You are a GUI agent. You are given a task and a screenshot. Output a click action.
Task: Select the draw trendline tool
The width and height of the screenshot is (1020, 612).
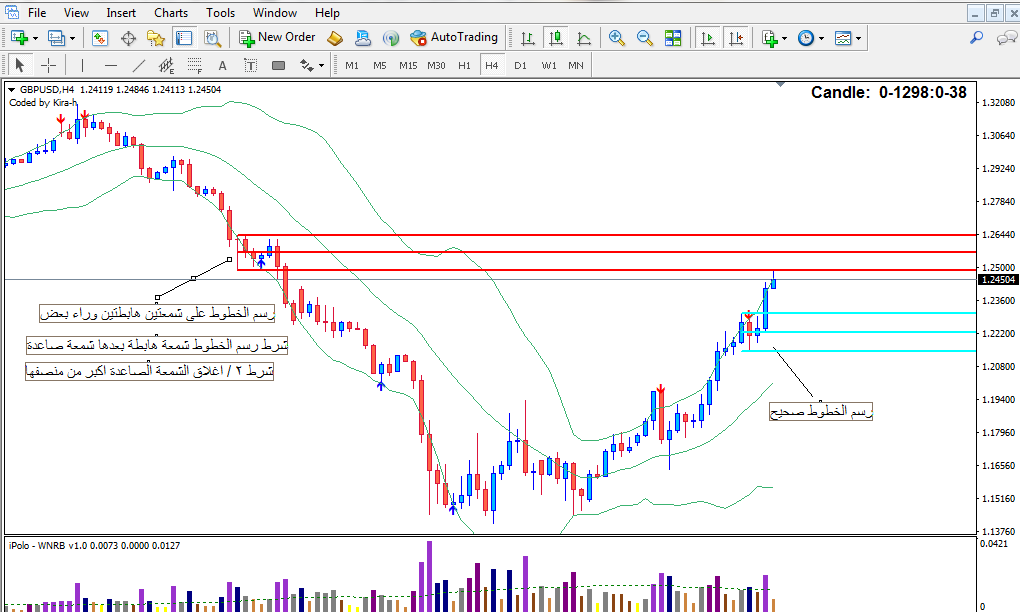(x=140, y=65)
